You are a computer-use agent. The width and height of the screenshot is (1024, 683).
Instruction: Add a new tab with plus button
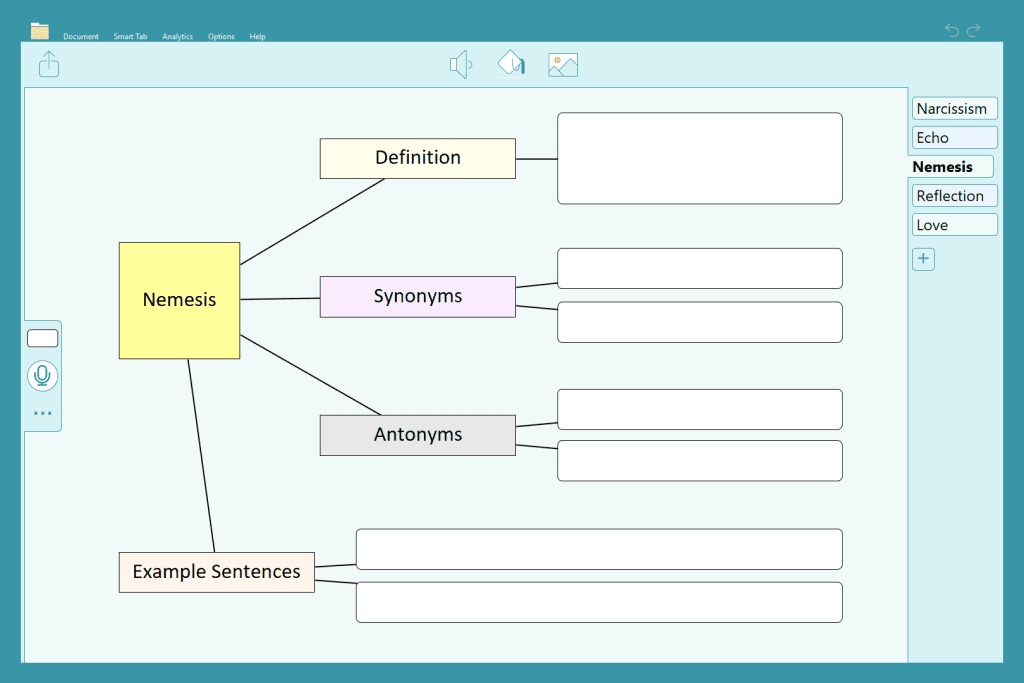coord(923,259)
